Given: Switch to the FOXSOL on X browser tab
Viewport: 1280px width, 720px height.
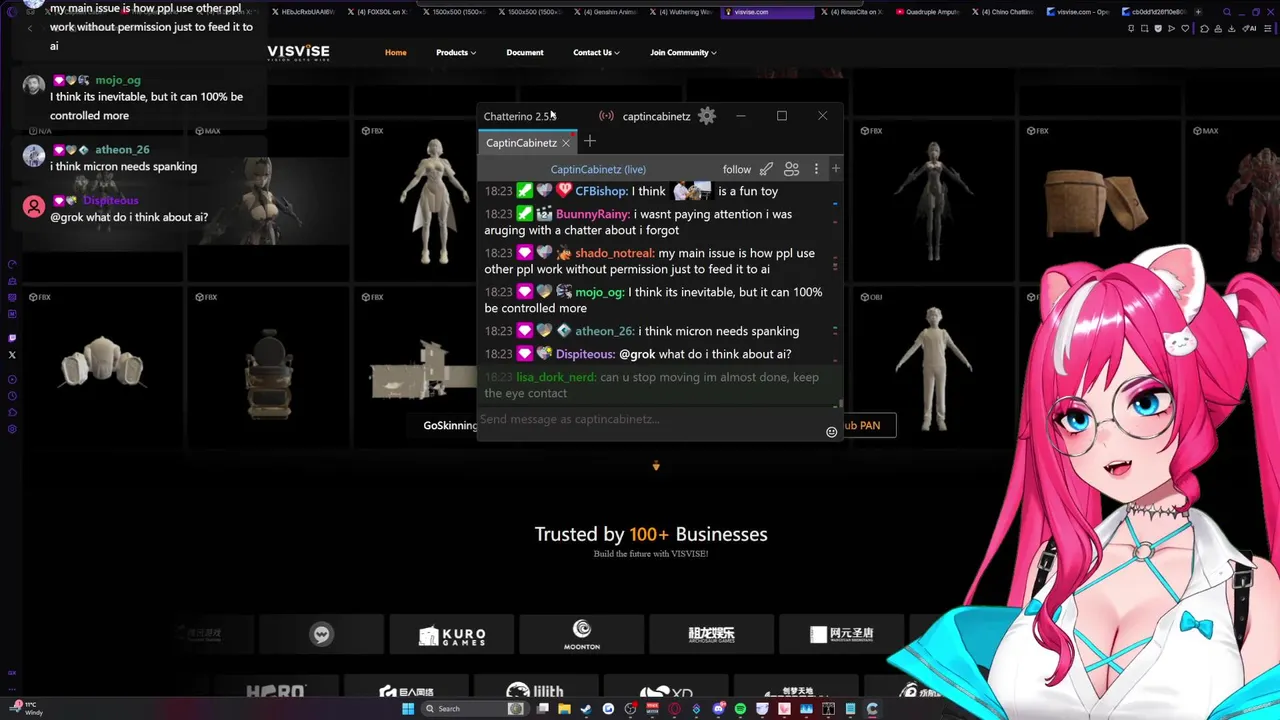Looking at the screenshot, I should coord(377,12).
